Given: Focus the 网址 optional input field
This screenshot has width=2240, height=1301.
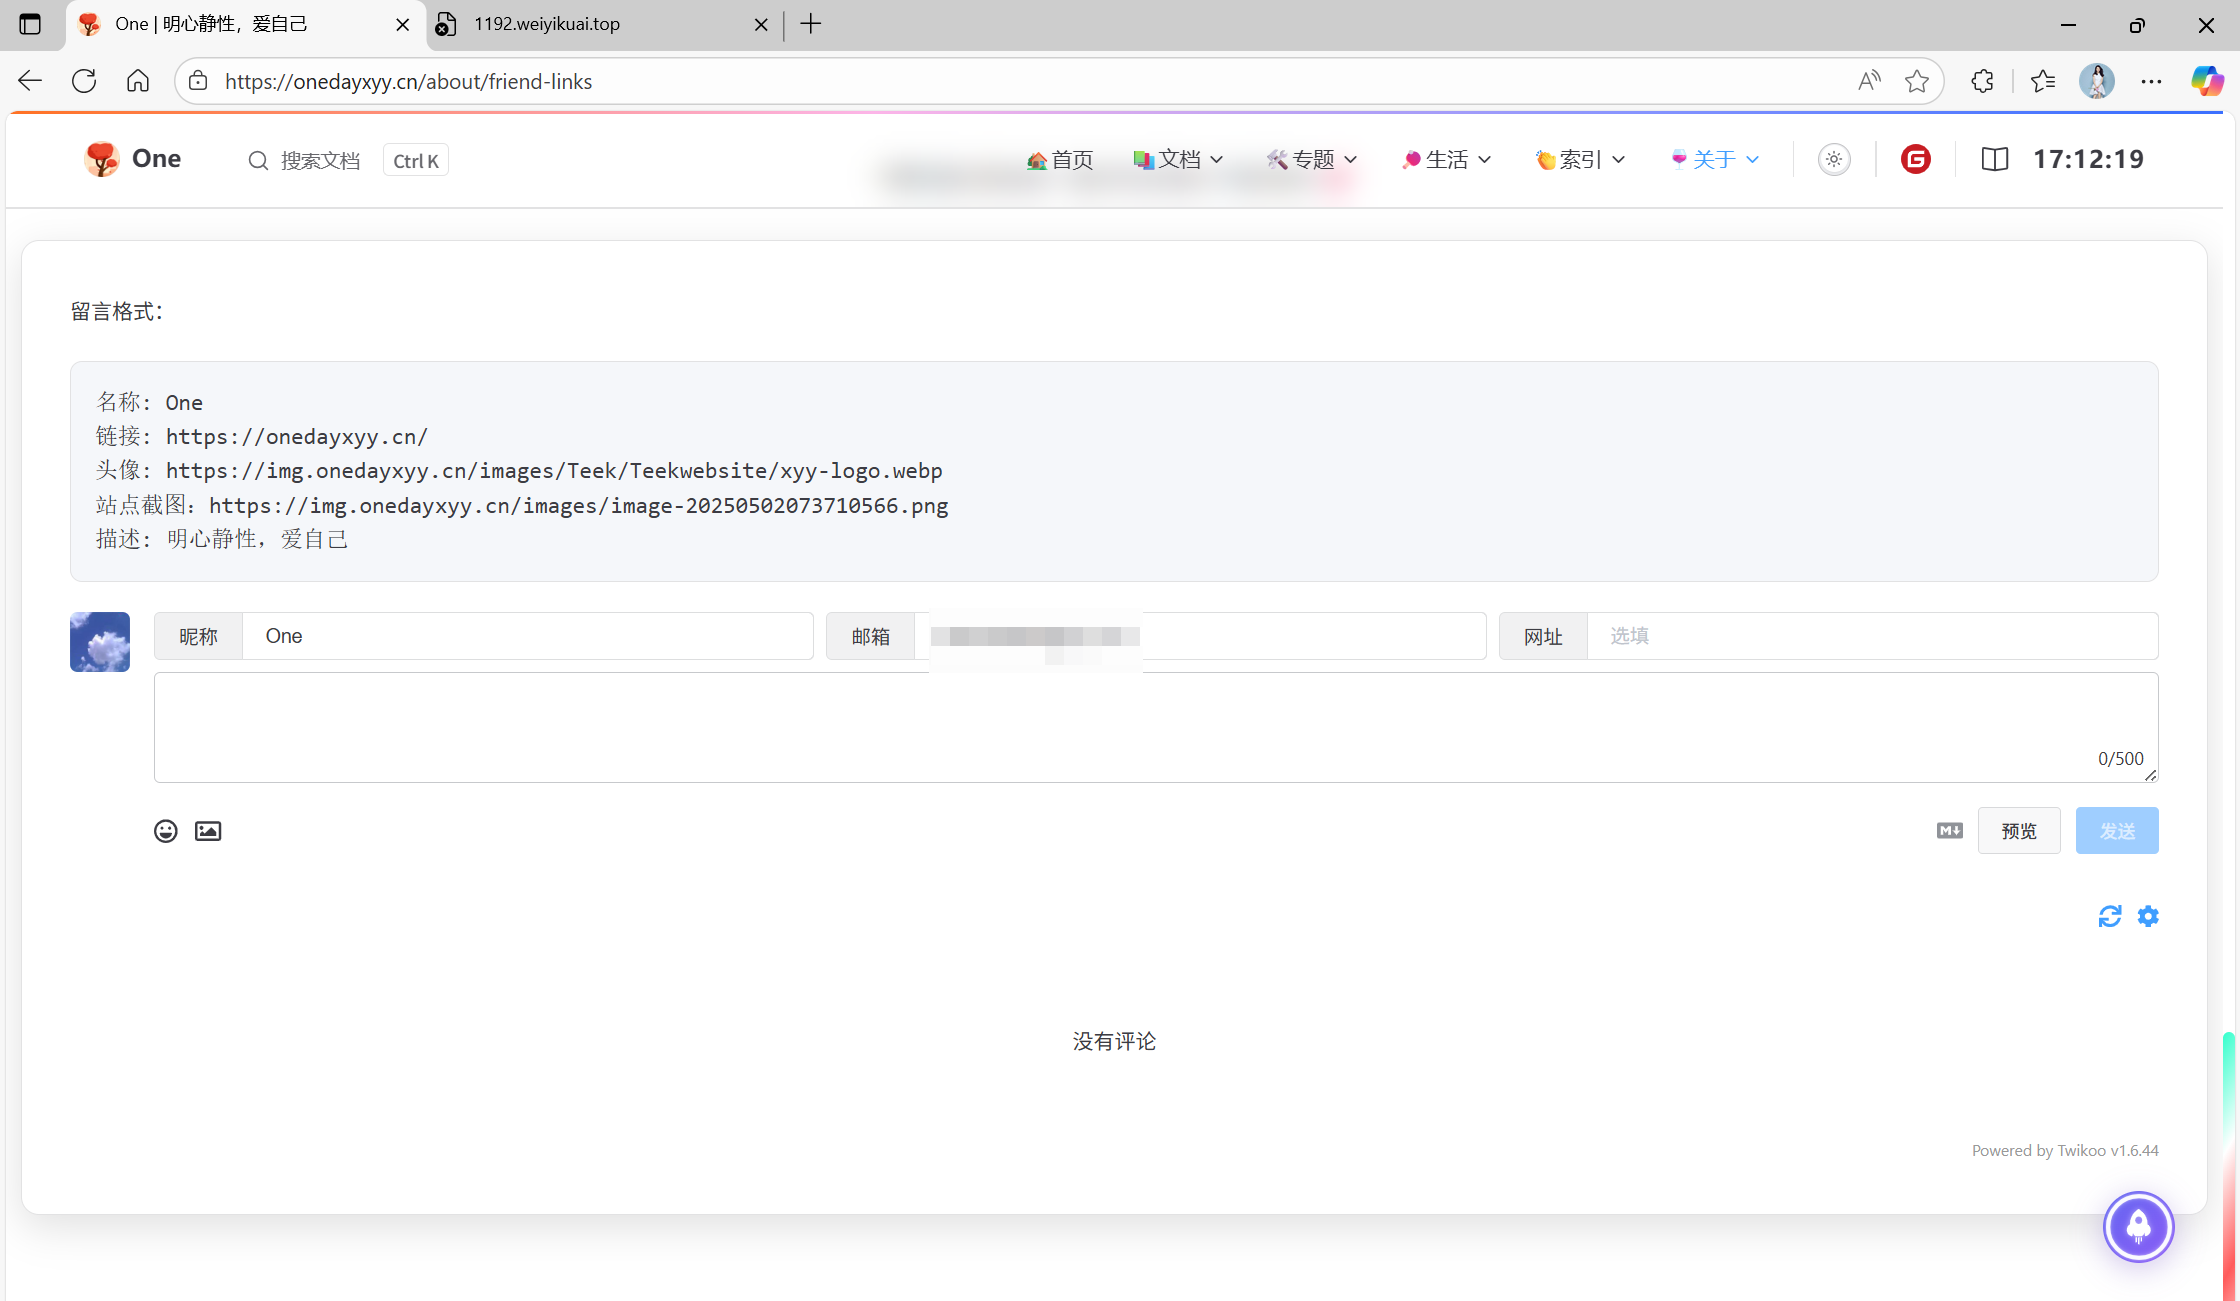Looking at the screenshot, I should click(x=1870, y=636).
